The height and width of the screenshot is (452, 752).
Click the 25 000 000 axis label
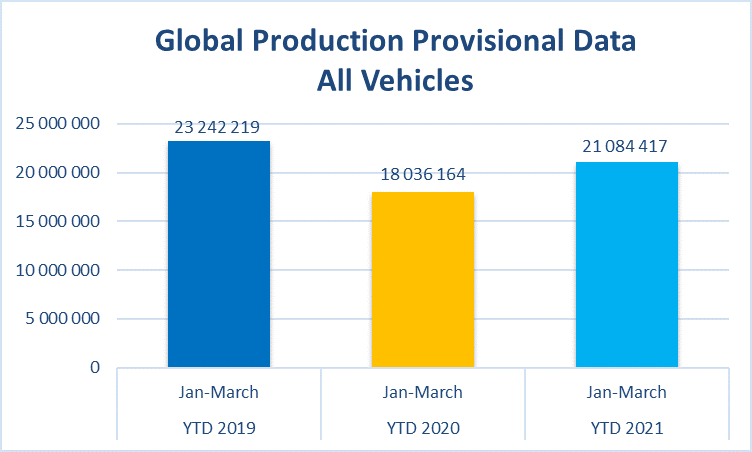coord(58,123)
